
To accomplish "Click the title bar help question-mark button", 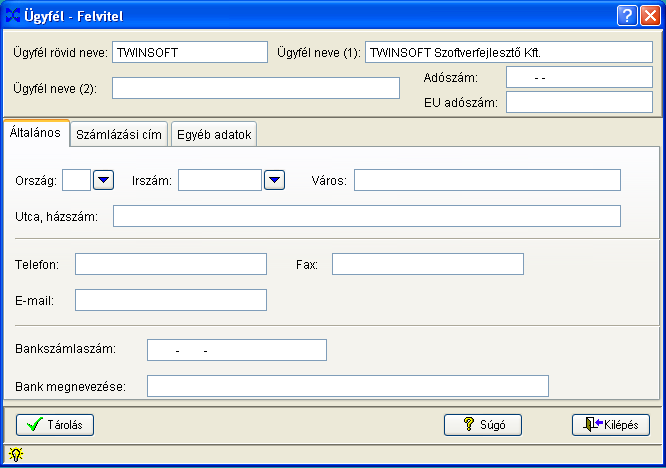I will click(x=627, y=16).
